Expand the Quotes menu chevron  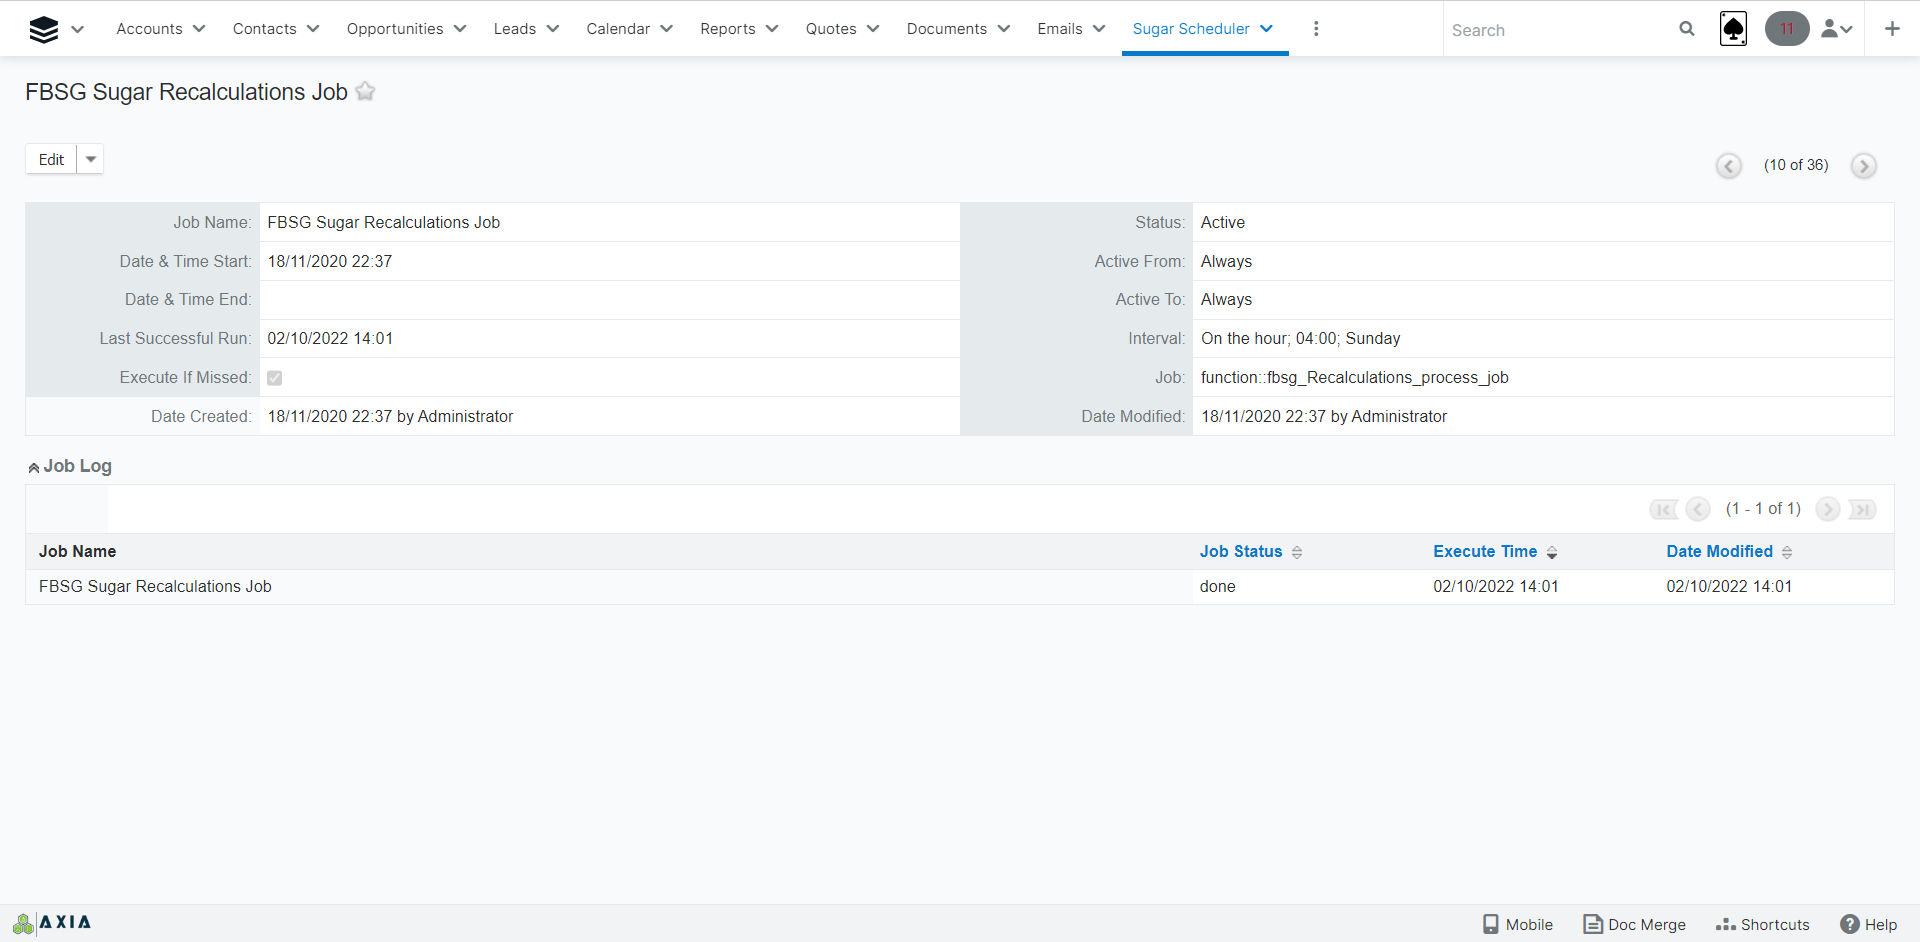click(x=873, y=29)
